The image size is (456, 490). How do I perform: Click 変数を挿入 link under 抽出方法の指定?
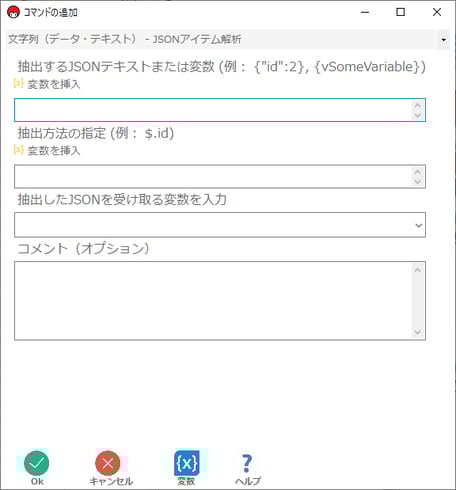click(x=54, y=151)
